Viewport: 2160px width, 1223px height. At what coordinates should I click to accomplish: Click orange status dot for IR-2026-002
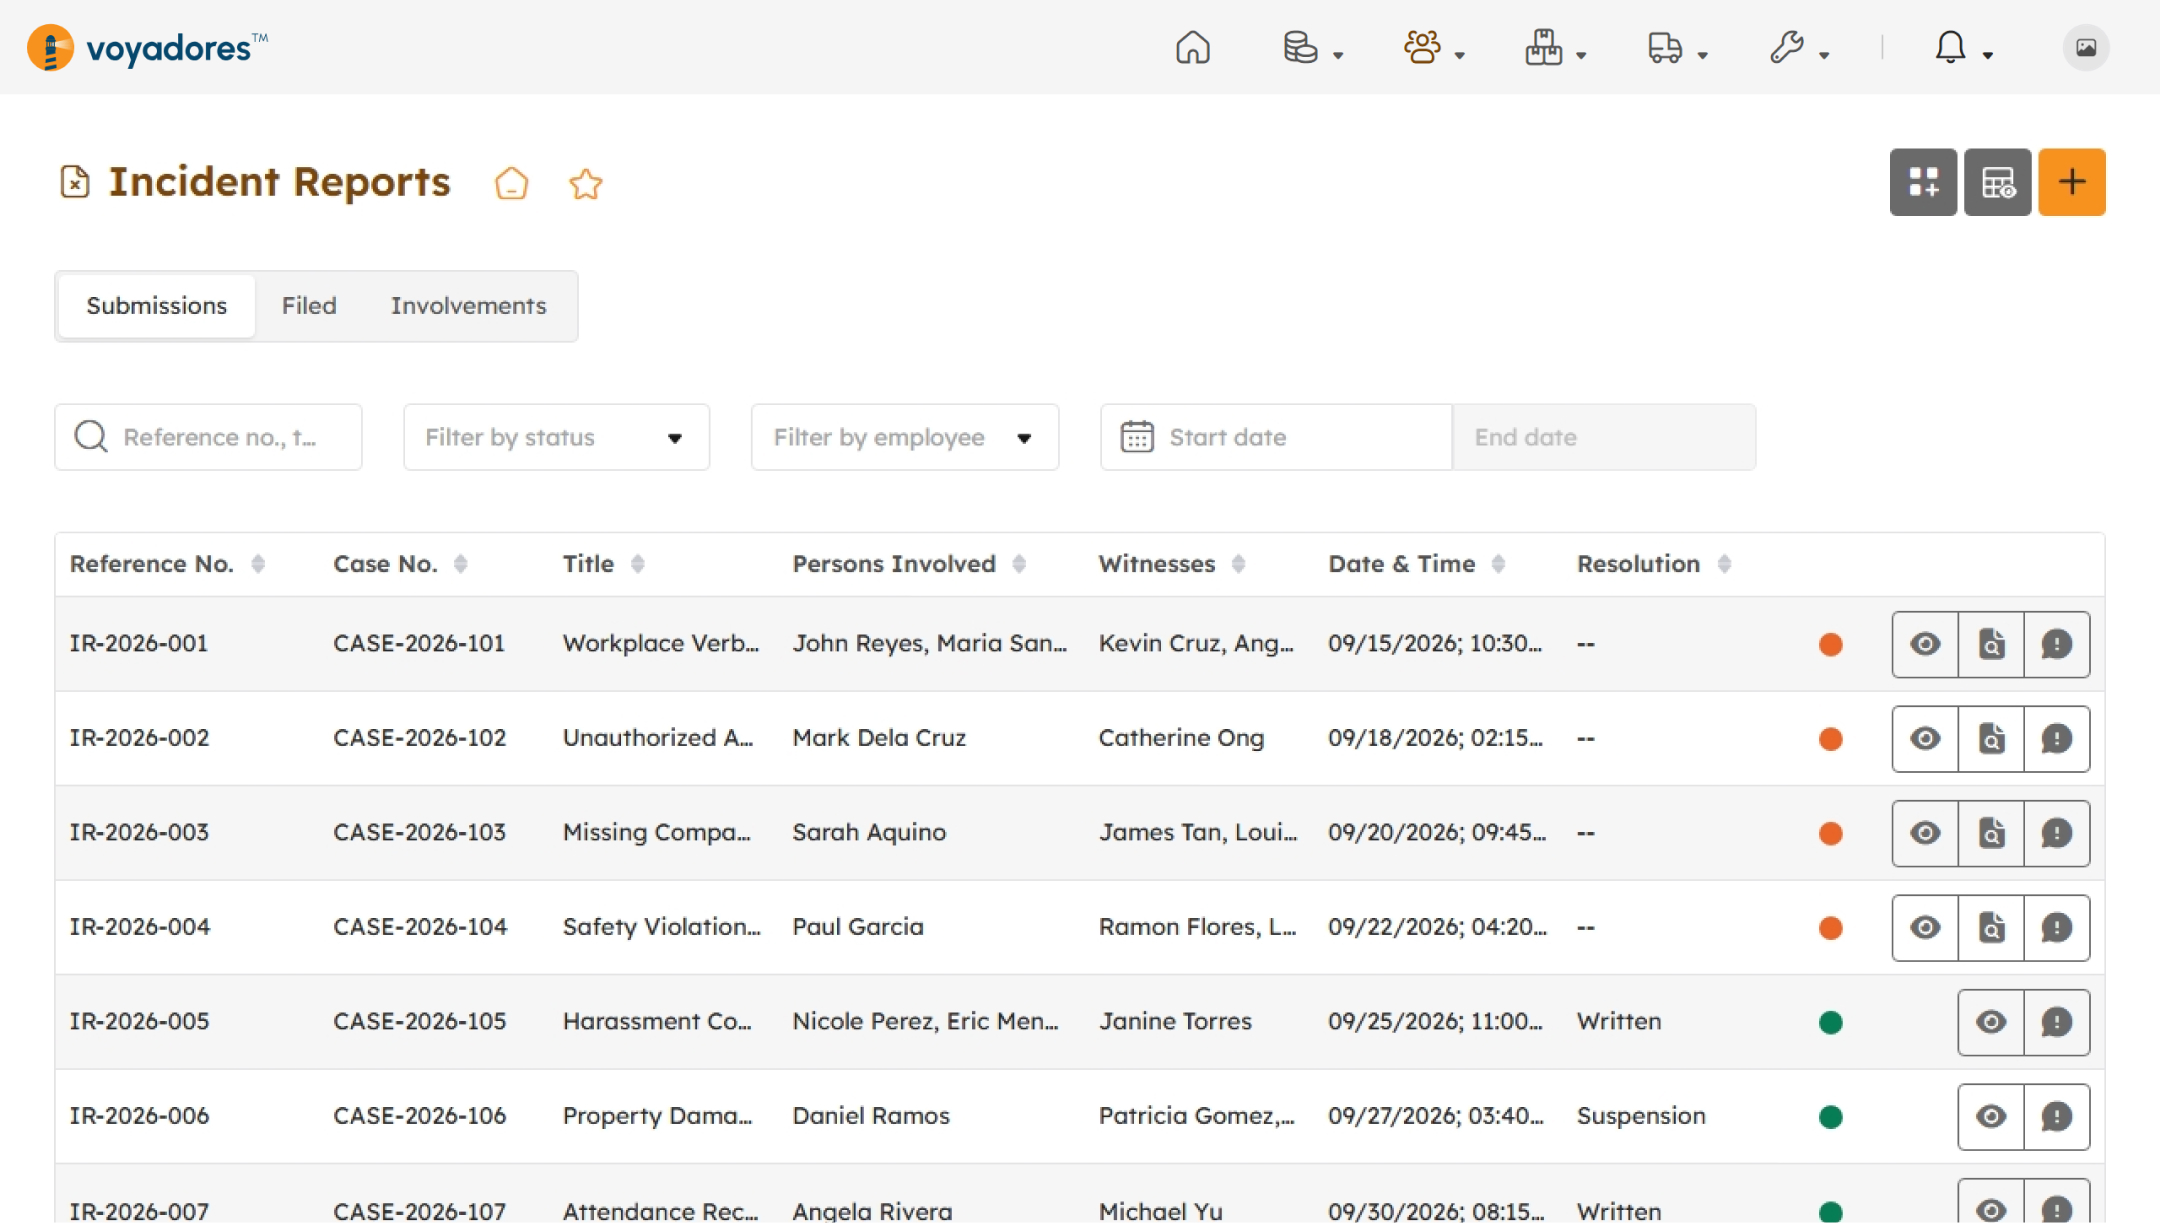click(1831, 739)
